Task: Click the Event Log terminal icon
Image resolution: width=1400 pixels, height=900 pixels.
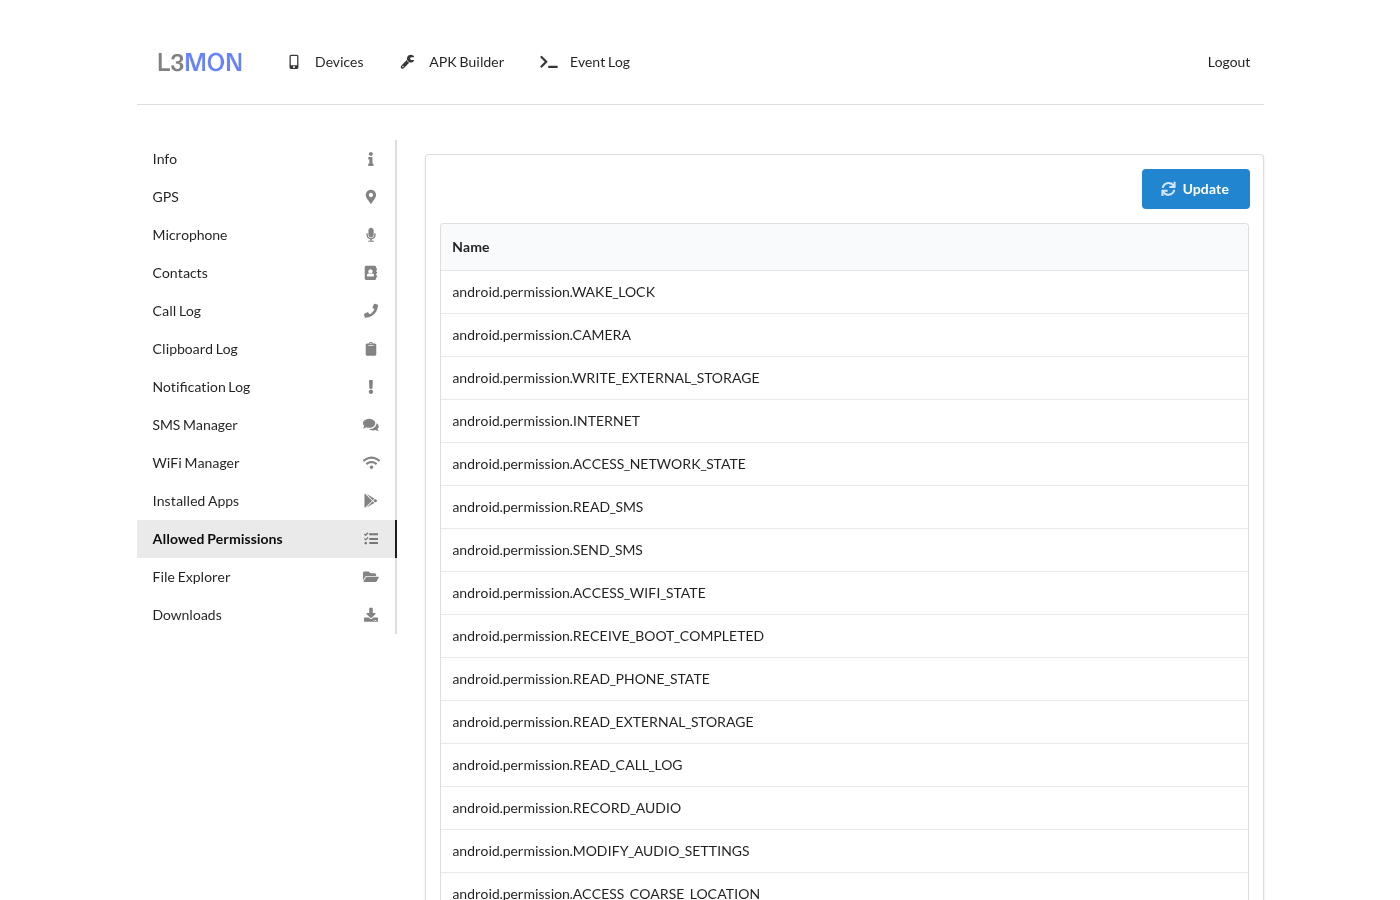Action: tap(549, 62)
